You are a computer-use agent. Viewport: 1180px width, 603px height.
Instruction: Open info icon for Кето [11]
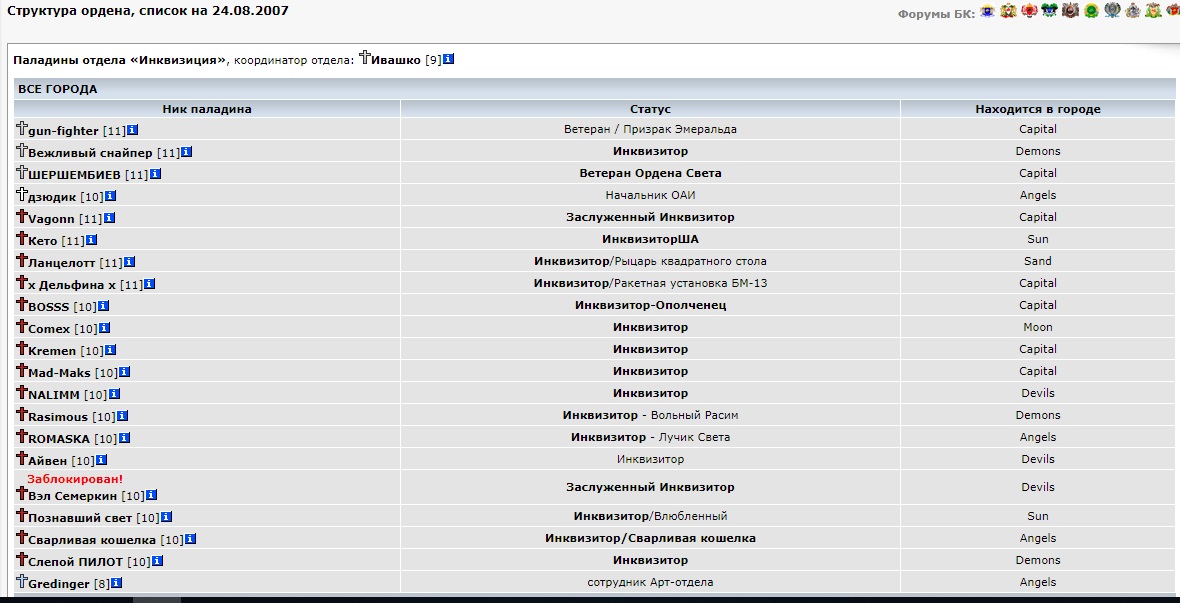click(92, 240)
